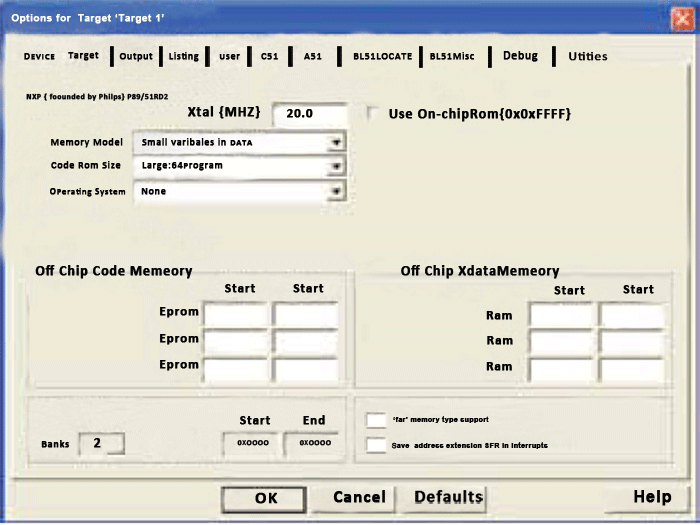Click the Xtal (MHz) input field
Image resolution: width=700 pixels, height=525 pixels.
(310, 114)
